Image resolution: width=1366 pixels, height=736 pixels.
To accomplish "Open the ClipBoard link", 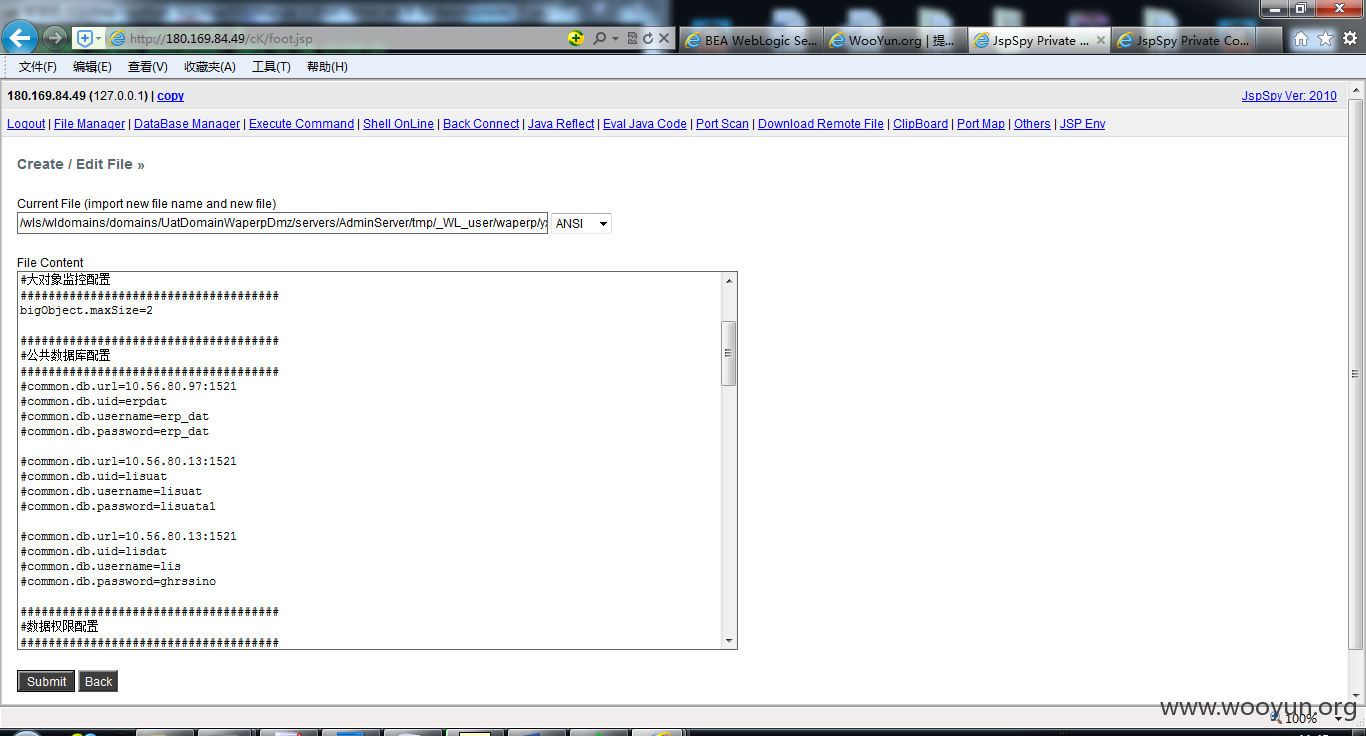I will [x=920, y=124].
